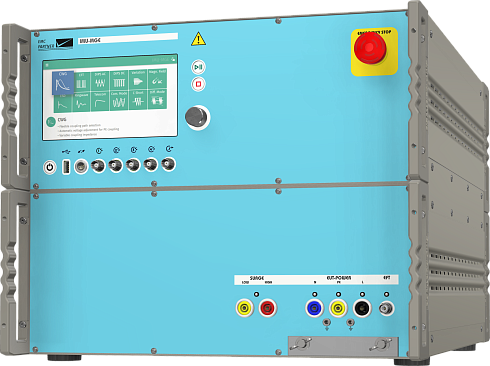Click the yellow SURGE LOW socket
The height and width of the screenshot is (366, 490).
[x=245, y=308]
